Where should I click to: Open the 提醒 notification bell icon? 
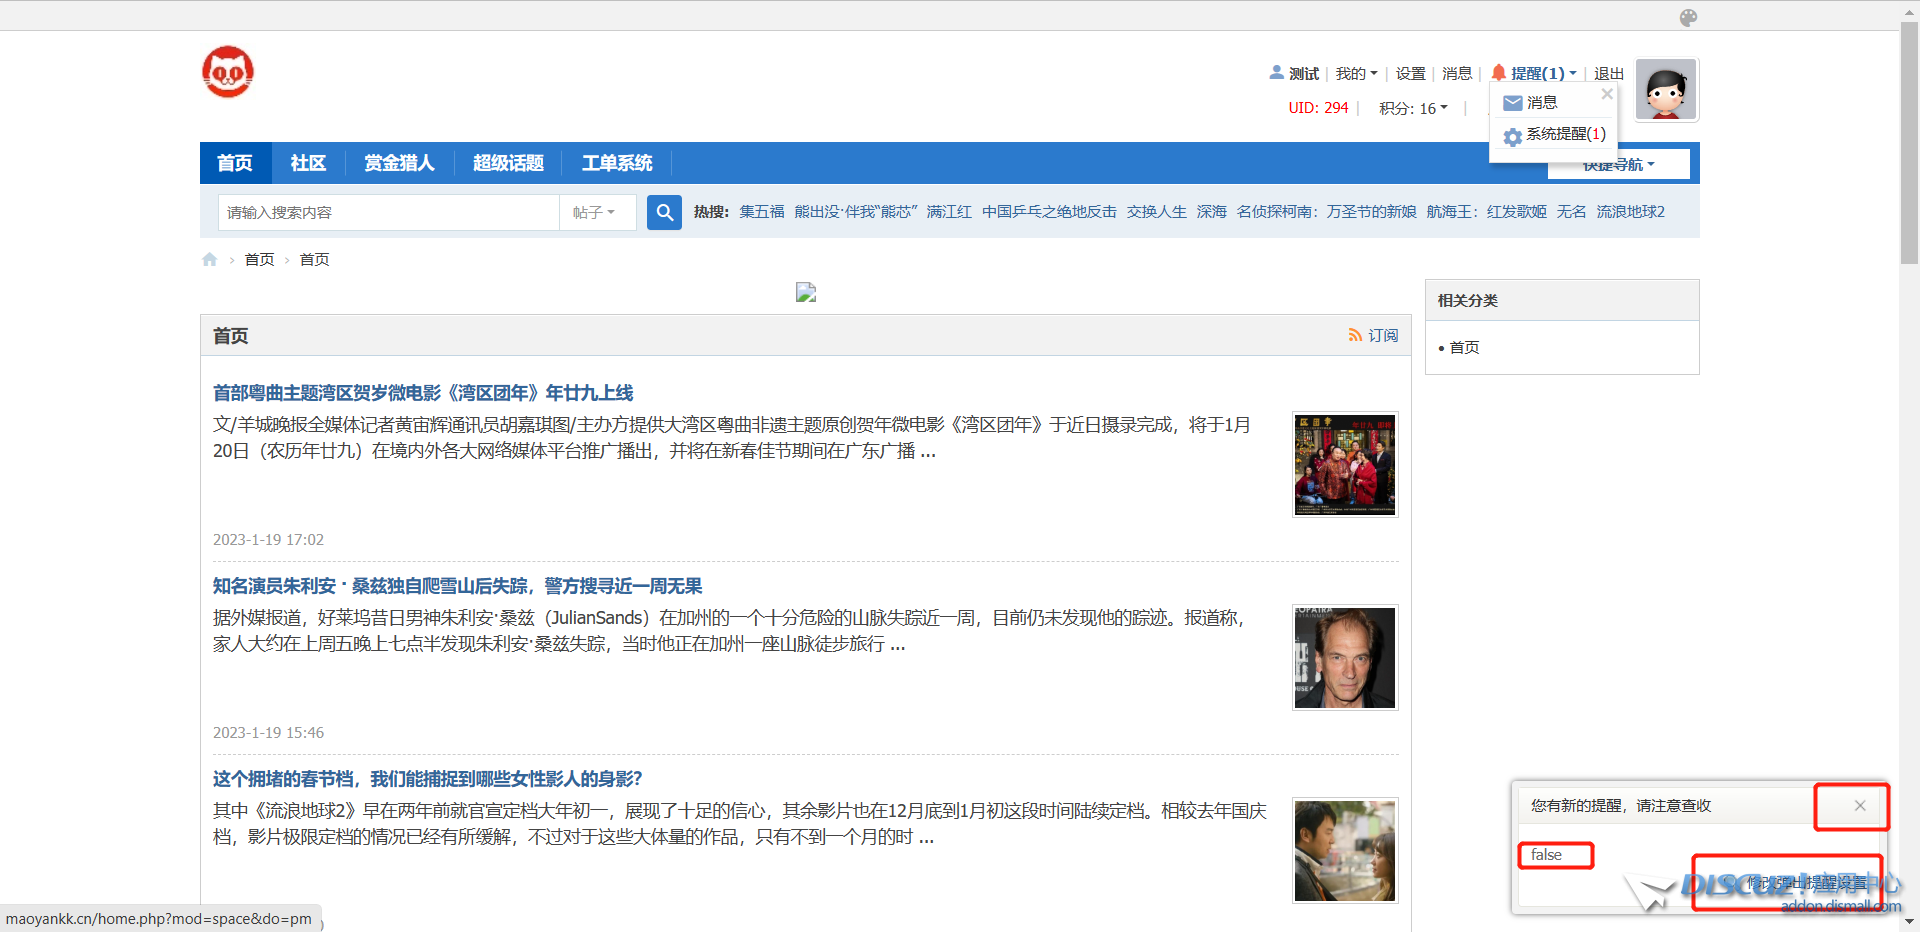pyautogui.click(x=1497, y=72)
